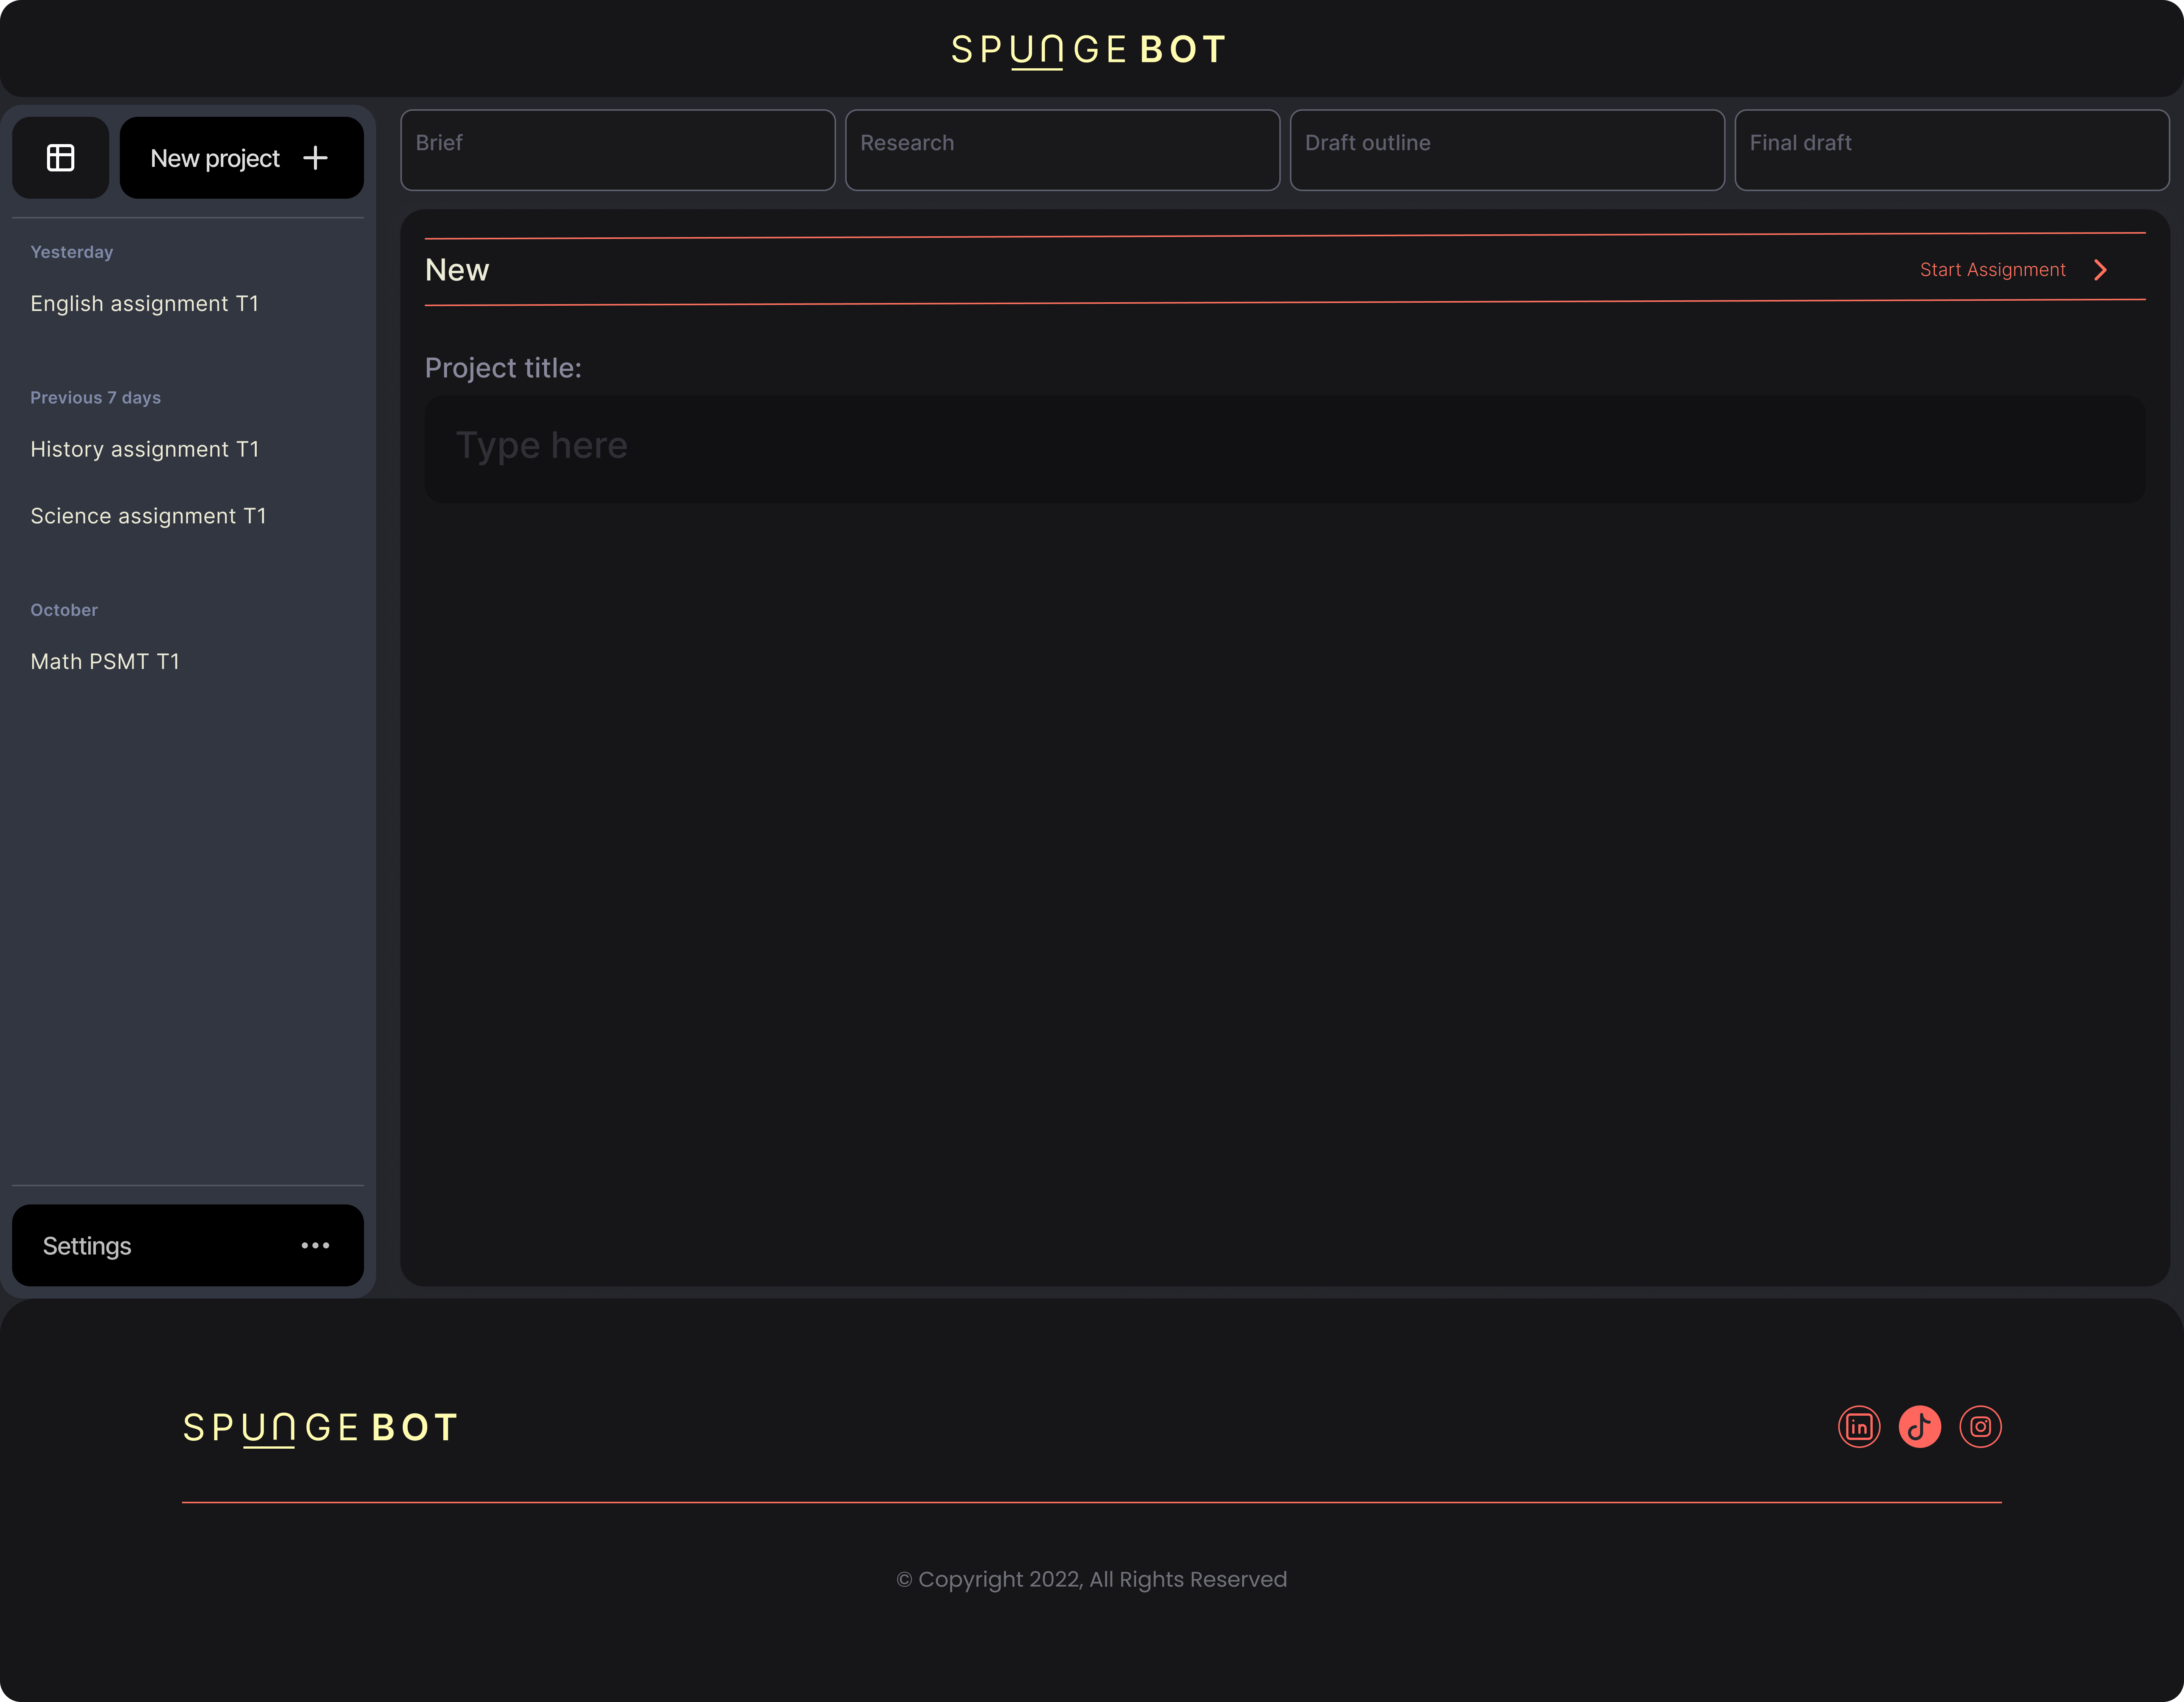Open Math PSMT T1 project
Viewport: 2184px width, 1702px height.
click(105, 662)
